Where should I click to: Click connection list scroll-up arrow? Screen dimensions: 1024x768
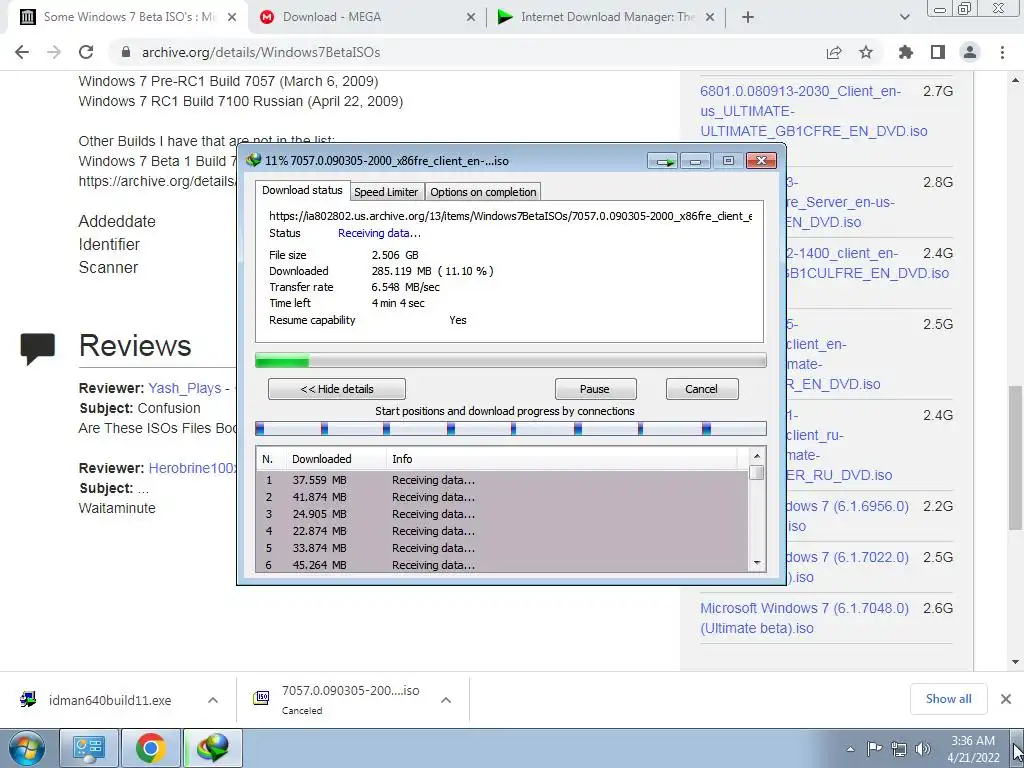(x=757, y=456)
